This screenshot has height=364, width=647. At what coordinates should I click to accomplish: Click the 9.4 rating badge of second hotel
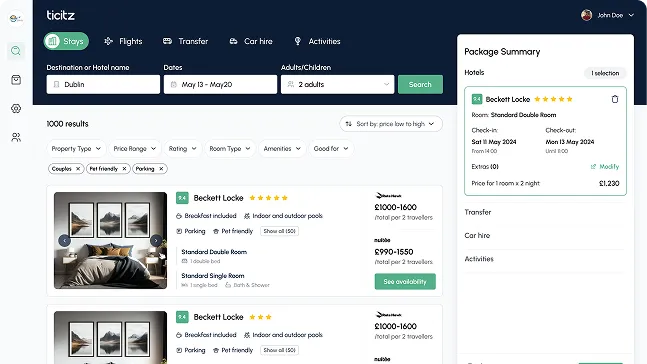tap(182, 317)
